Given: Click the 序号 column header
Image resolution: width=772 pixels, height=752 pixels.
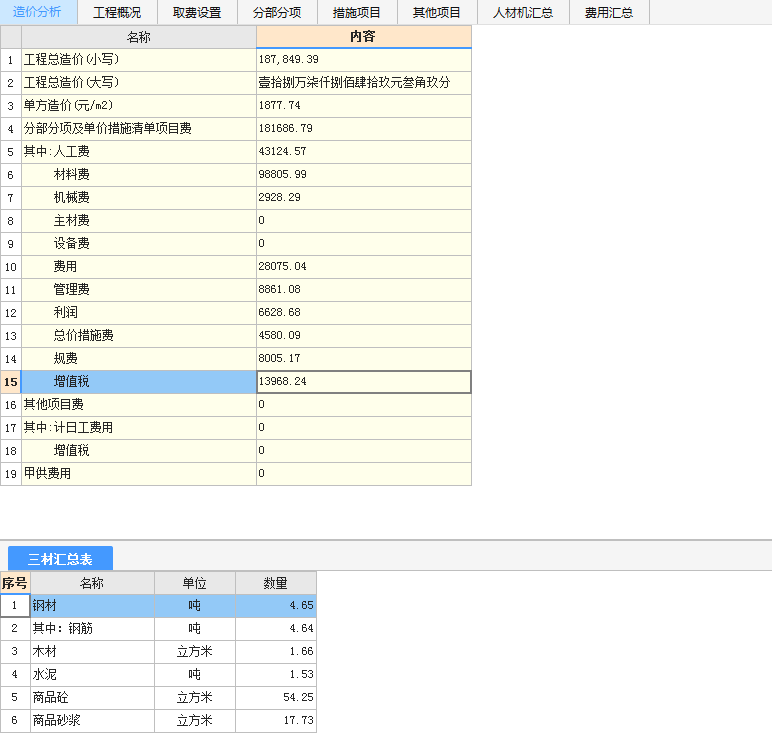Looking at the screenshot, I should click(x=15, y=583).
